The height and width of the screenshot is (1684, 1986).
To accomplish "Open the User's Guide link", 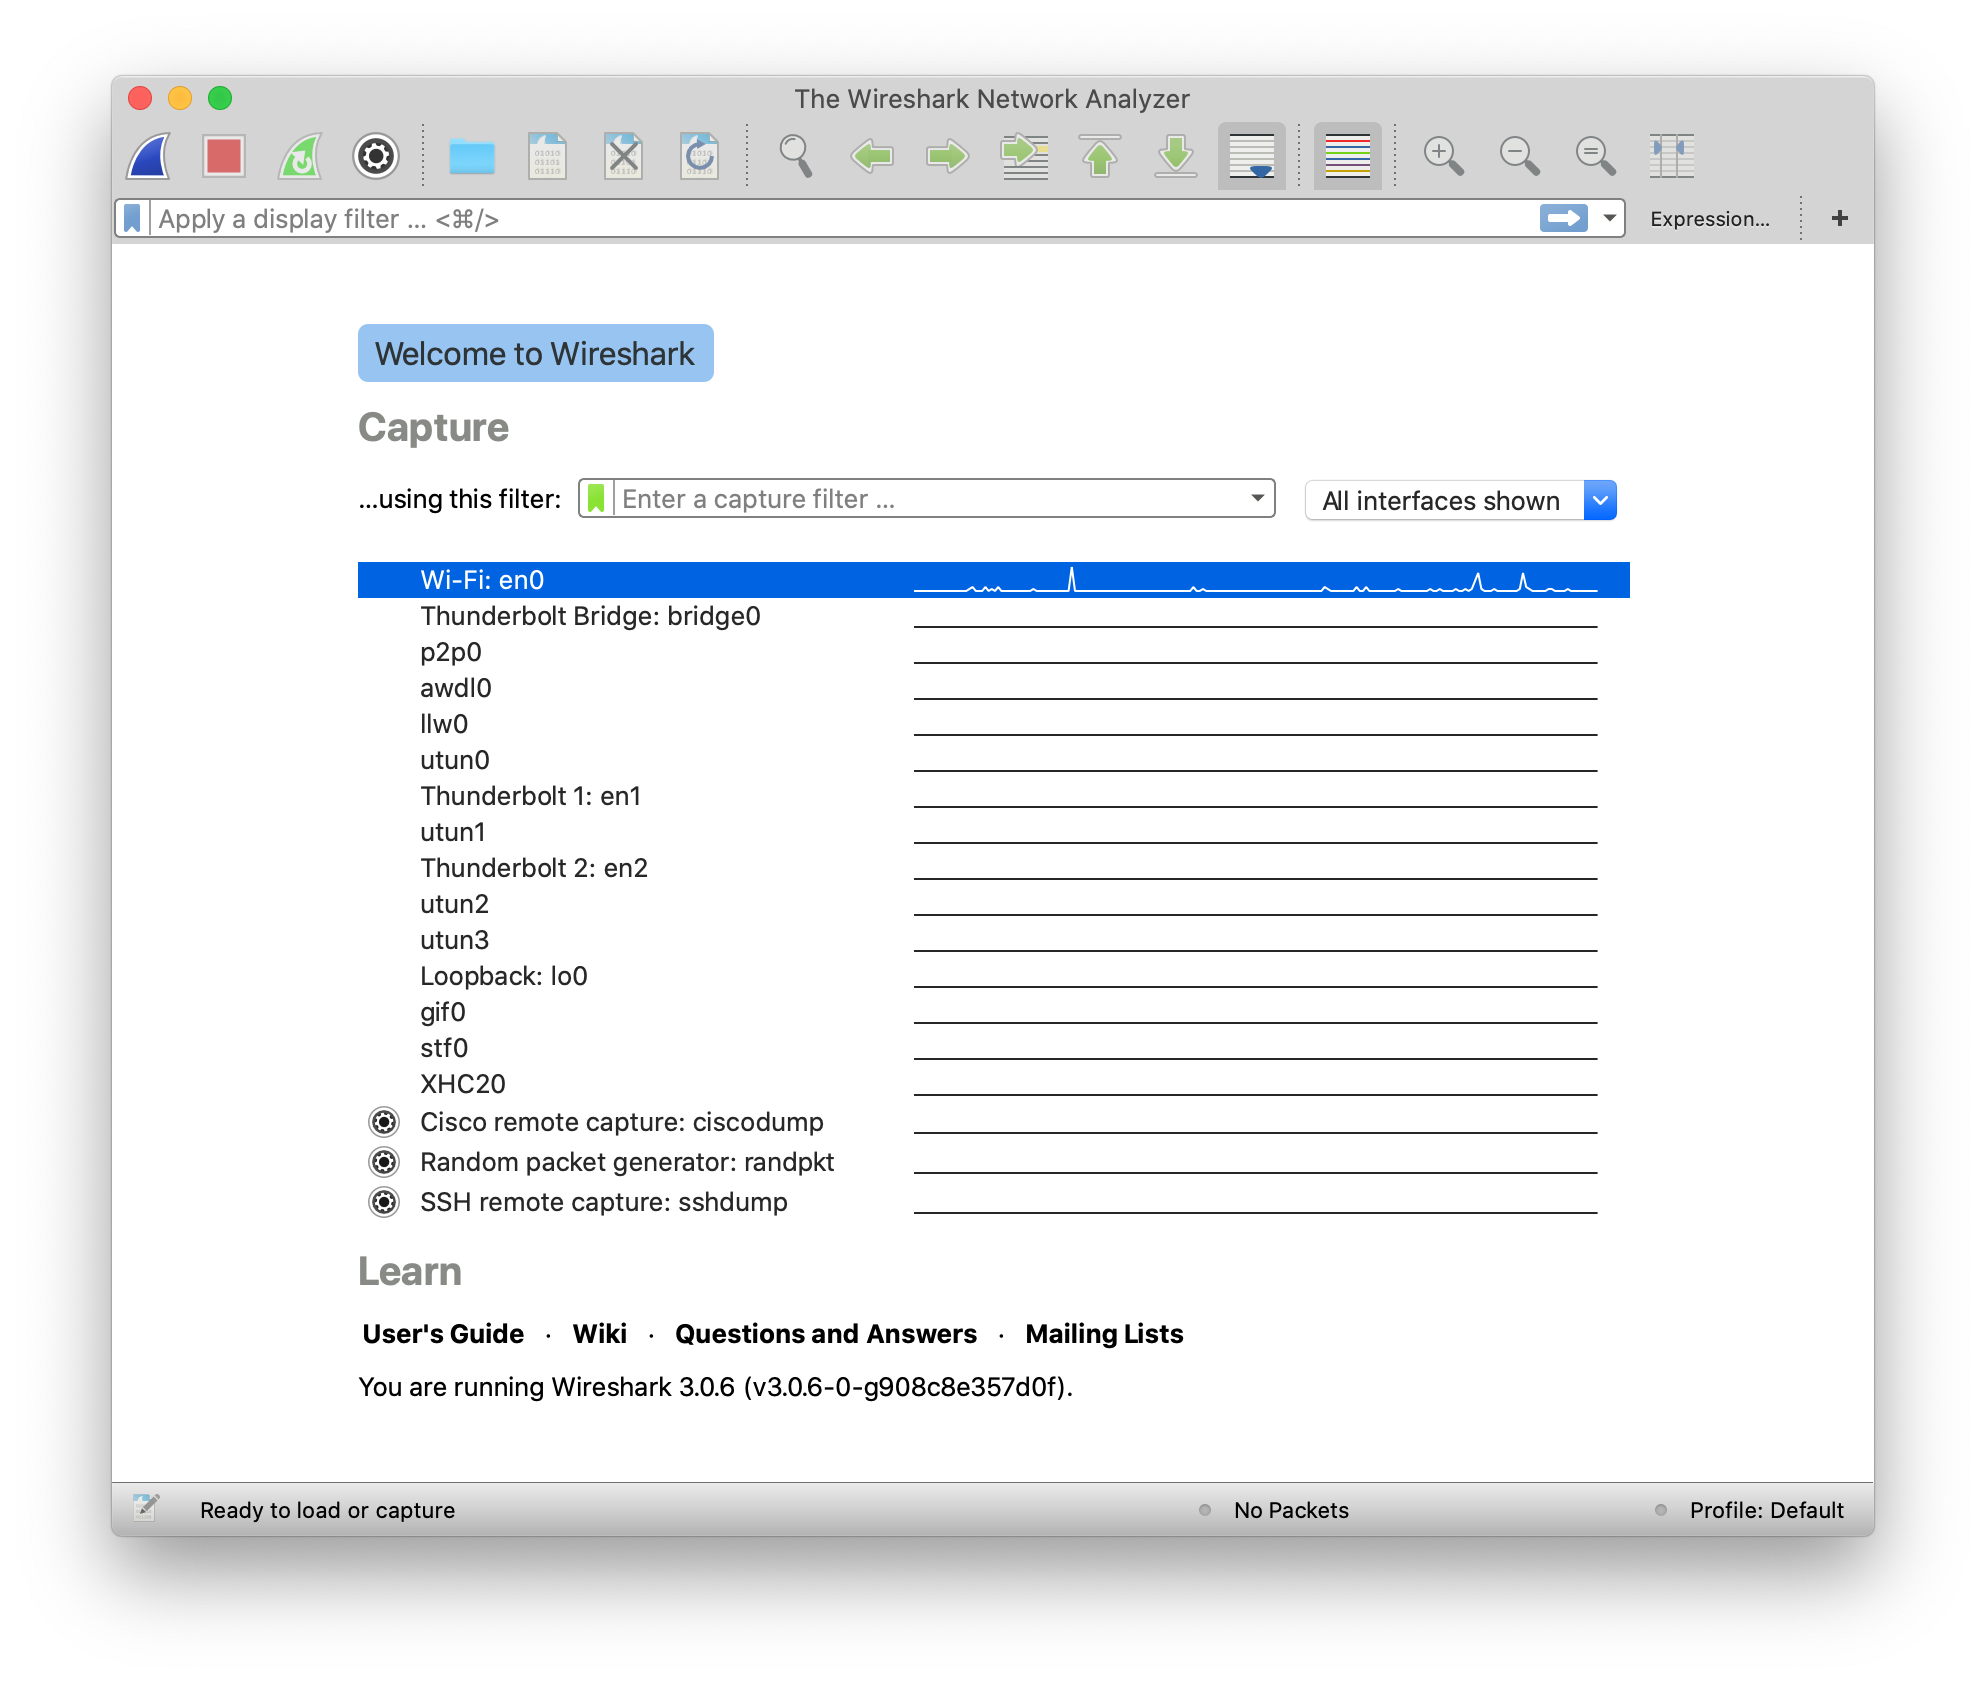I will (443, 1334).
